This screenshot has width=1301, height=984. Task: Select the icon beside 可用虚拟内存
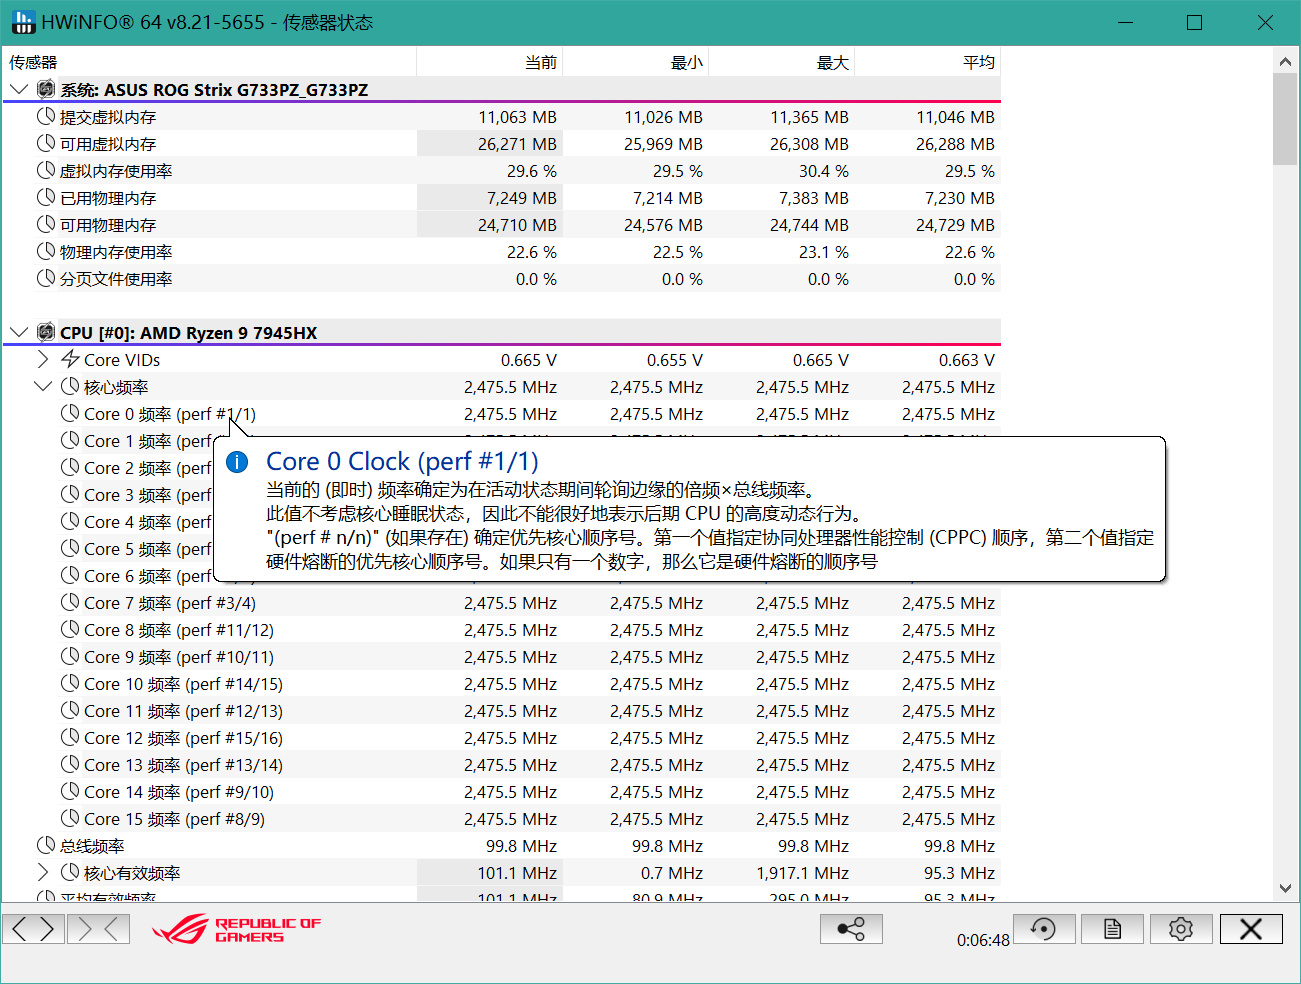(46, 143)
